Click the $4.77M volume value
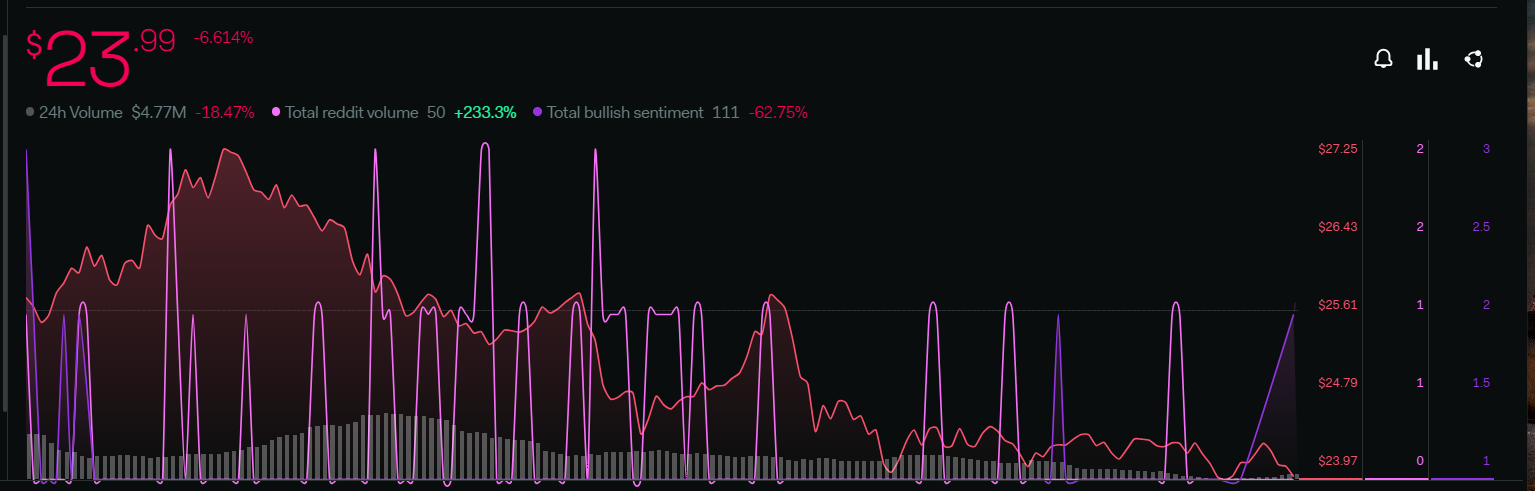This screenshot has height=491, width=1535. (x=158, y=113)
